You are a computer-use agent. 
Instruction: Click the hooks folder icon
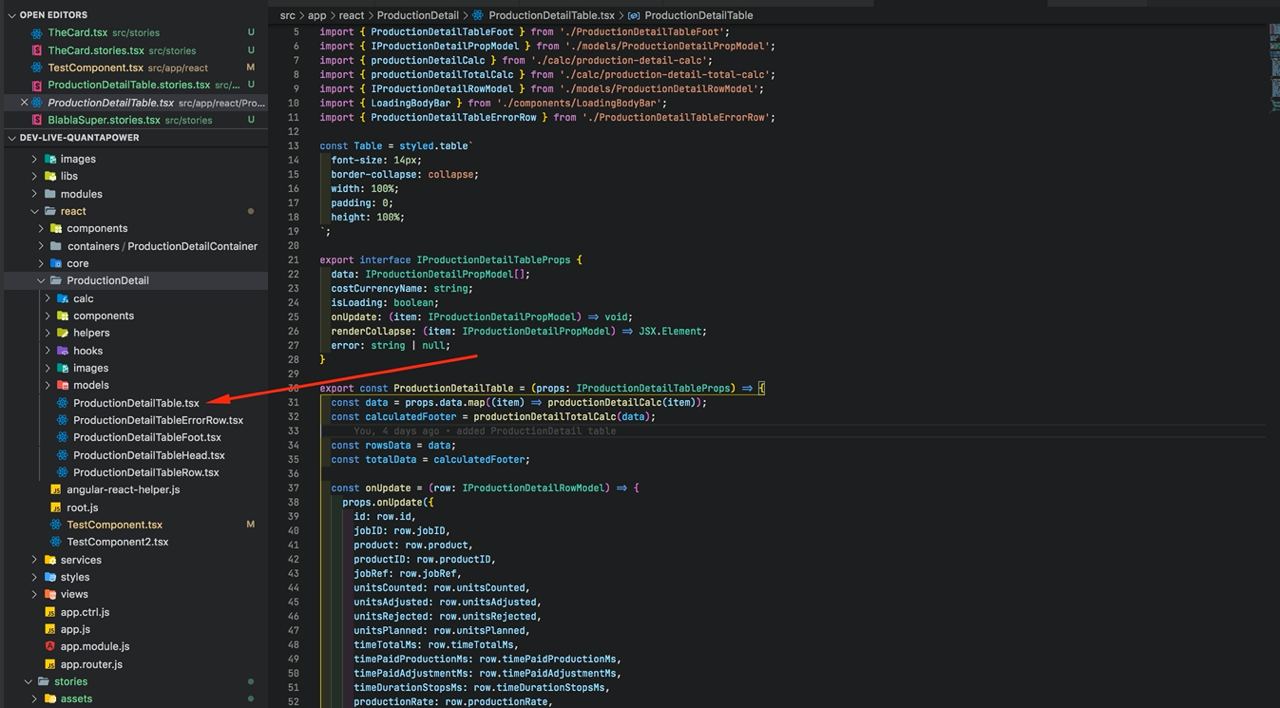click(x=63, y=351)
